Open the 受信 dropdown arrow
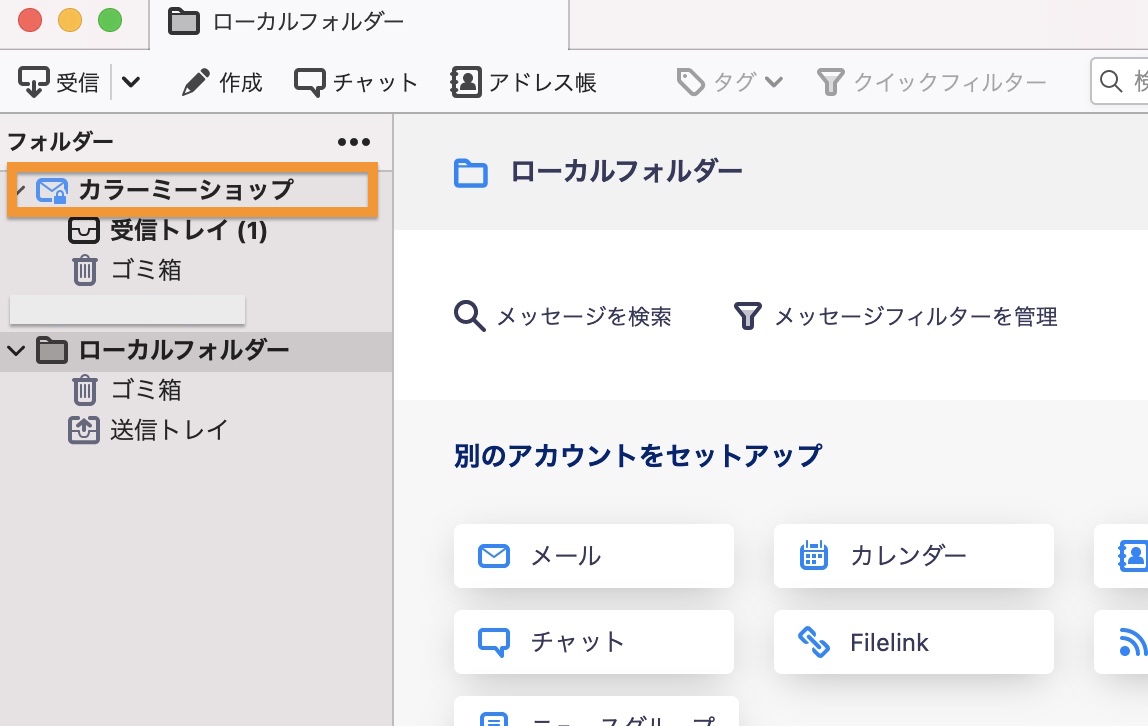1148x726 pixels. click(130, 81)
